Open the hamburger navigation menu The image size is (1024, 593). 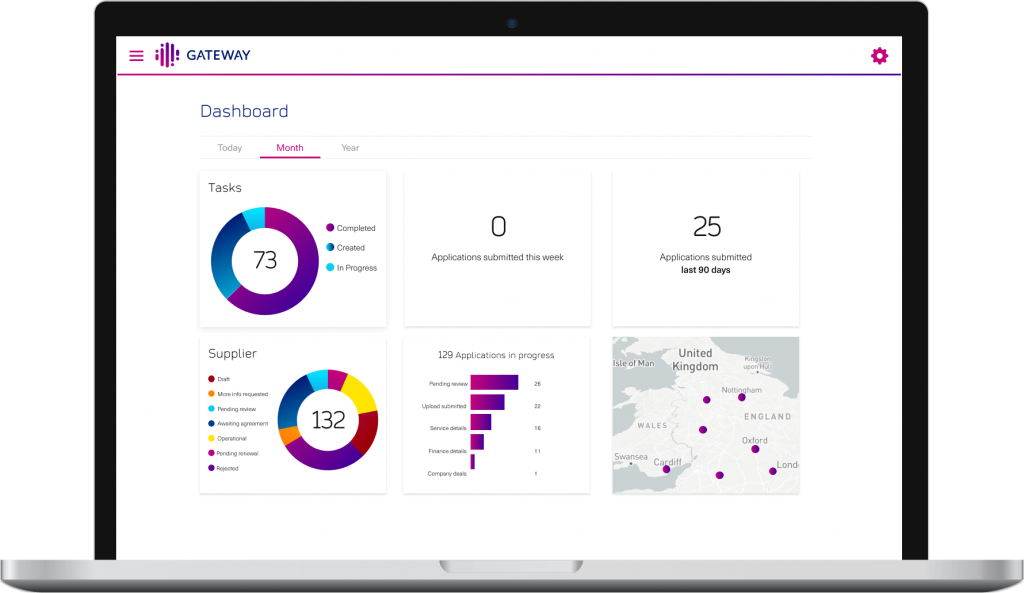[x=136, y=56]
